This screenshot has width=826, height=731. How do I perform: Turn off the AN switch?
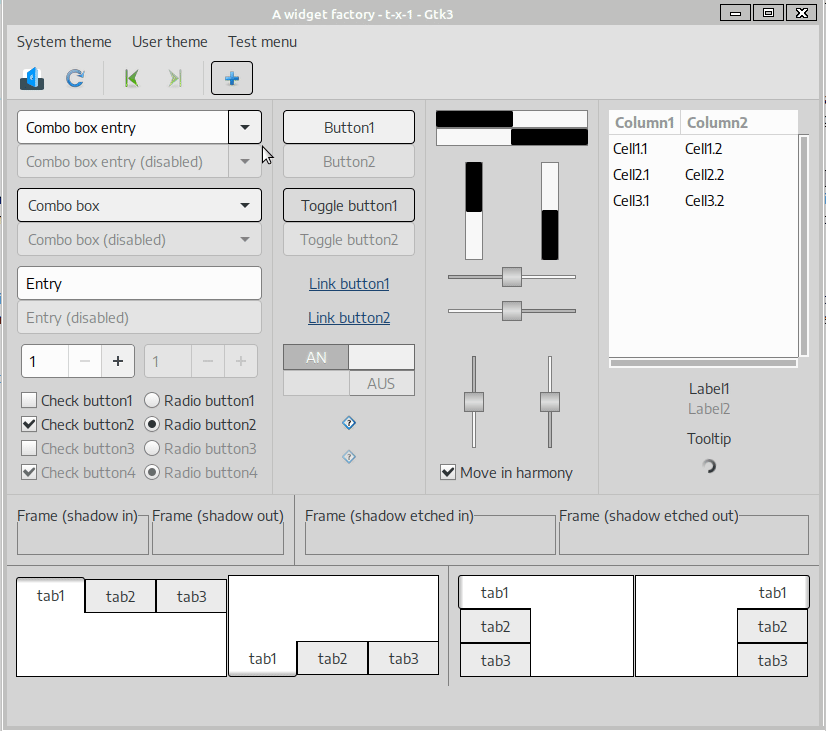[x=349, y=358]
